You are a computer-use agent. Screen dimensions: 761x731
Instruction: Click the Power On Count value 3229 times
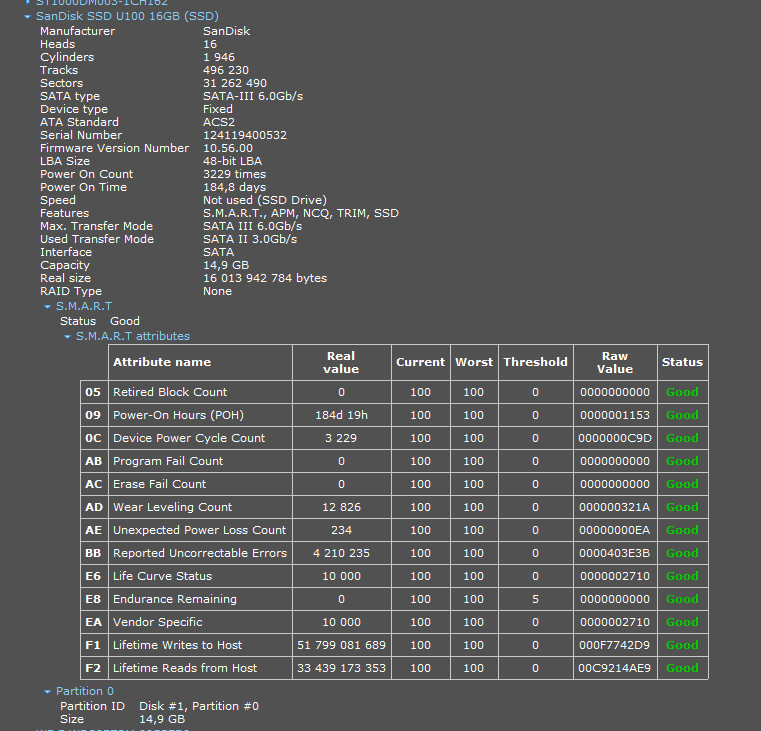(x=234, y=174)
